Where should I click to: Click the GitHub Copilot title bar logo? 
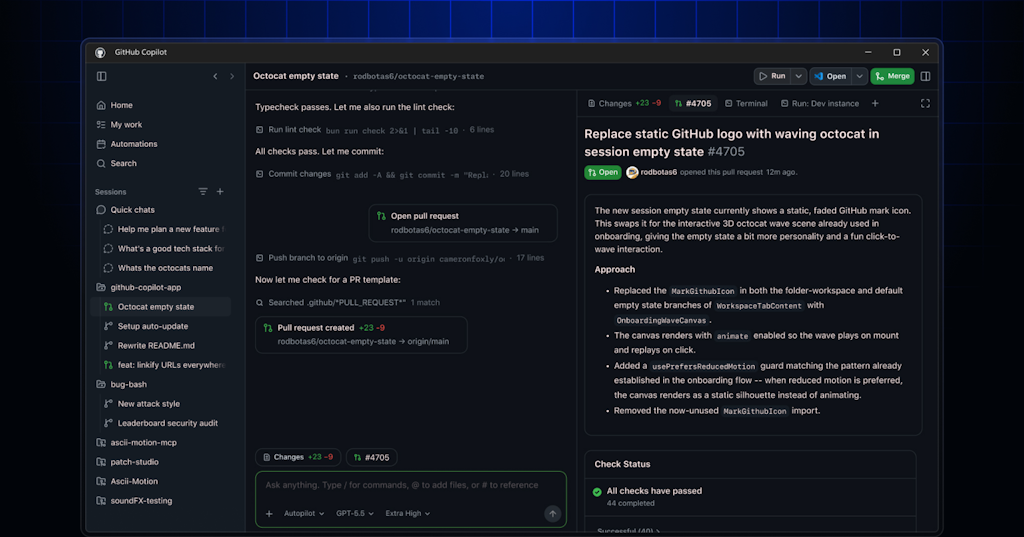click(100, 52)
